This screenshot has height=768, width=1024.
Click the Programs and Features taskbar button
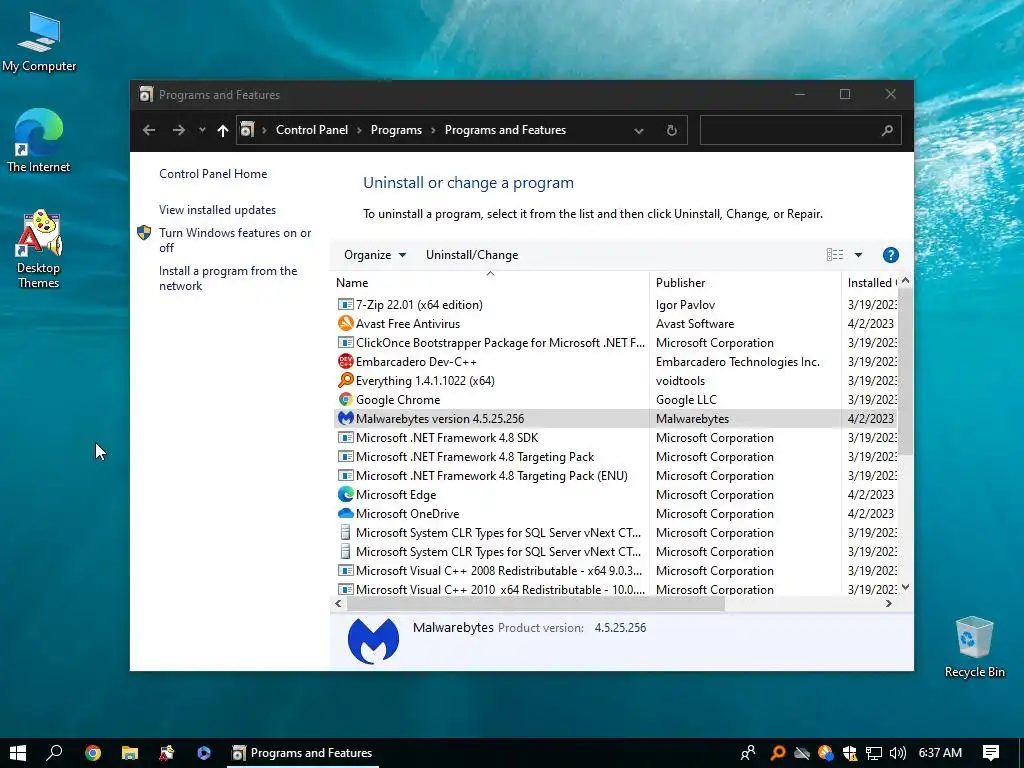303,753
